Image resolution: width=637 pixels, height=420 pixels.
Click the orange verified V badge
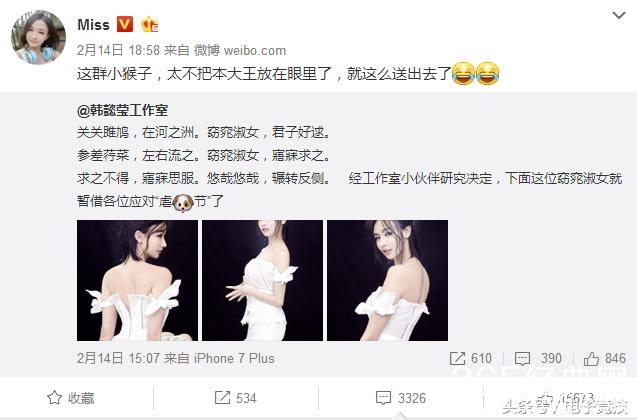coord(125,24)
